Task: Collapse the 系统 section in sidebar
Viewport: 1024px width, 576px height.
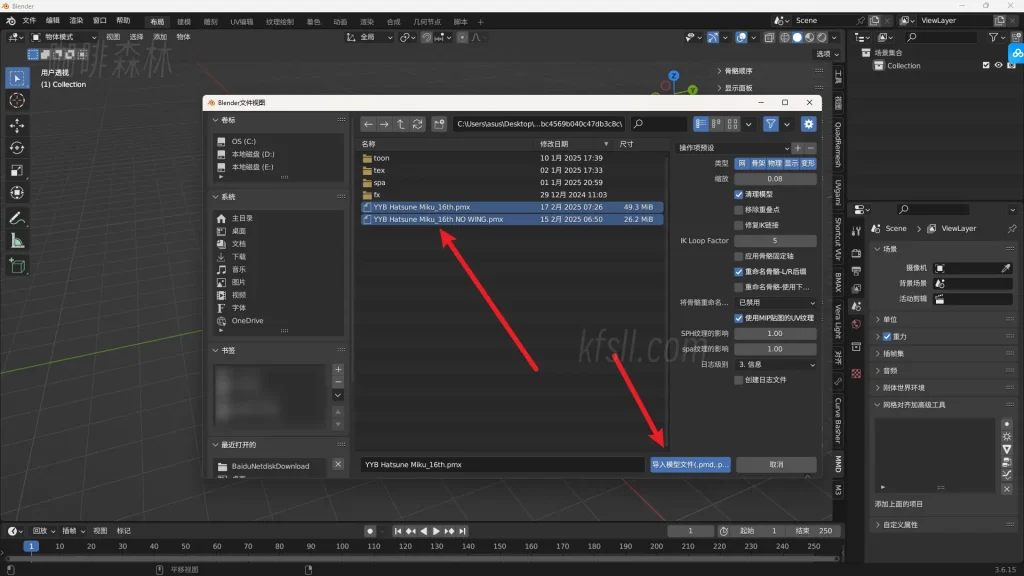Action: (x=216, y=197)
